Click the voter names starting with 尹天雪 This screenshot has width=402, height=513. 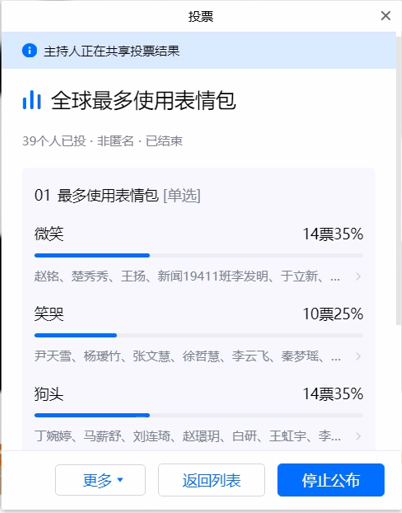click(187, 356)
